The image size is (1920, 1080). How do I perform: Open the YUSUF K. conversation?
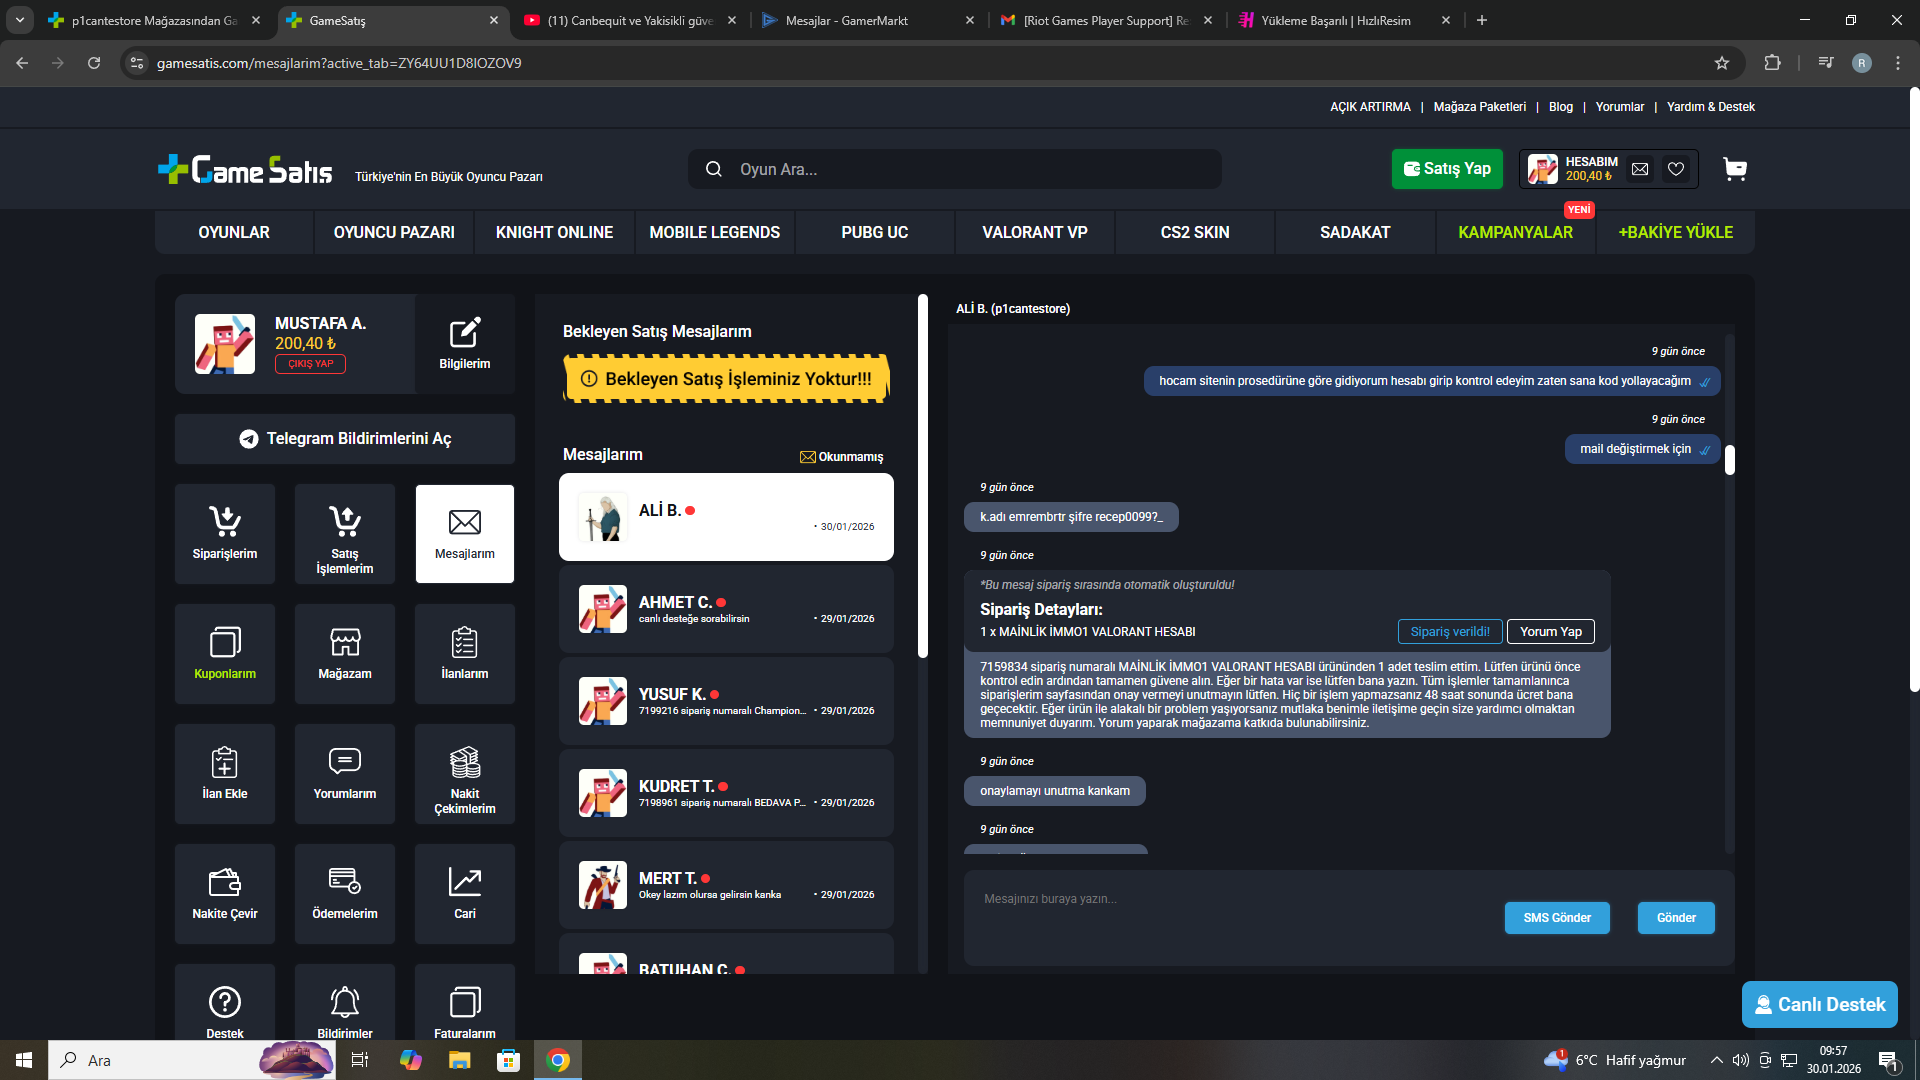click(726, 701)
